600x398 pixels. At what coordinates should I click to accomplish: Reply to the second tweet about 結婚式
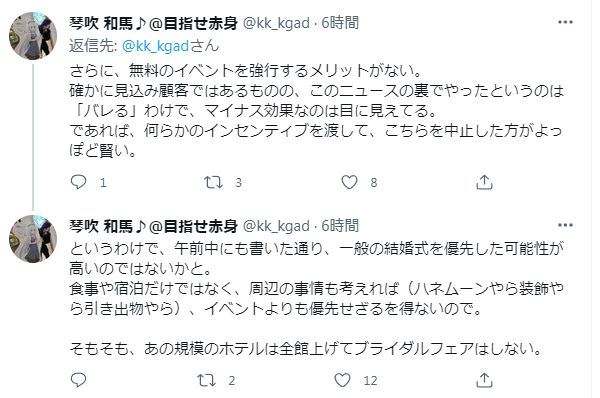point(79,380)
